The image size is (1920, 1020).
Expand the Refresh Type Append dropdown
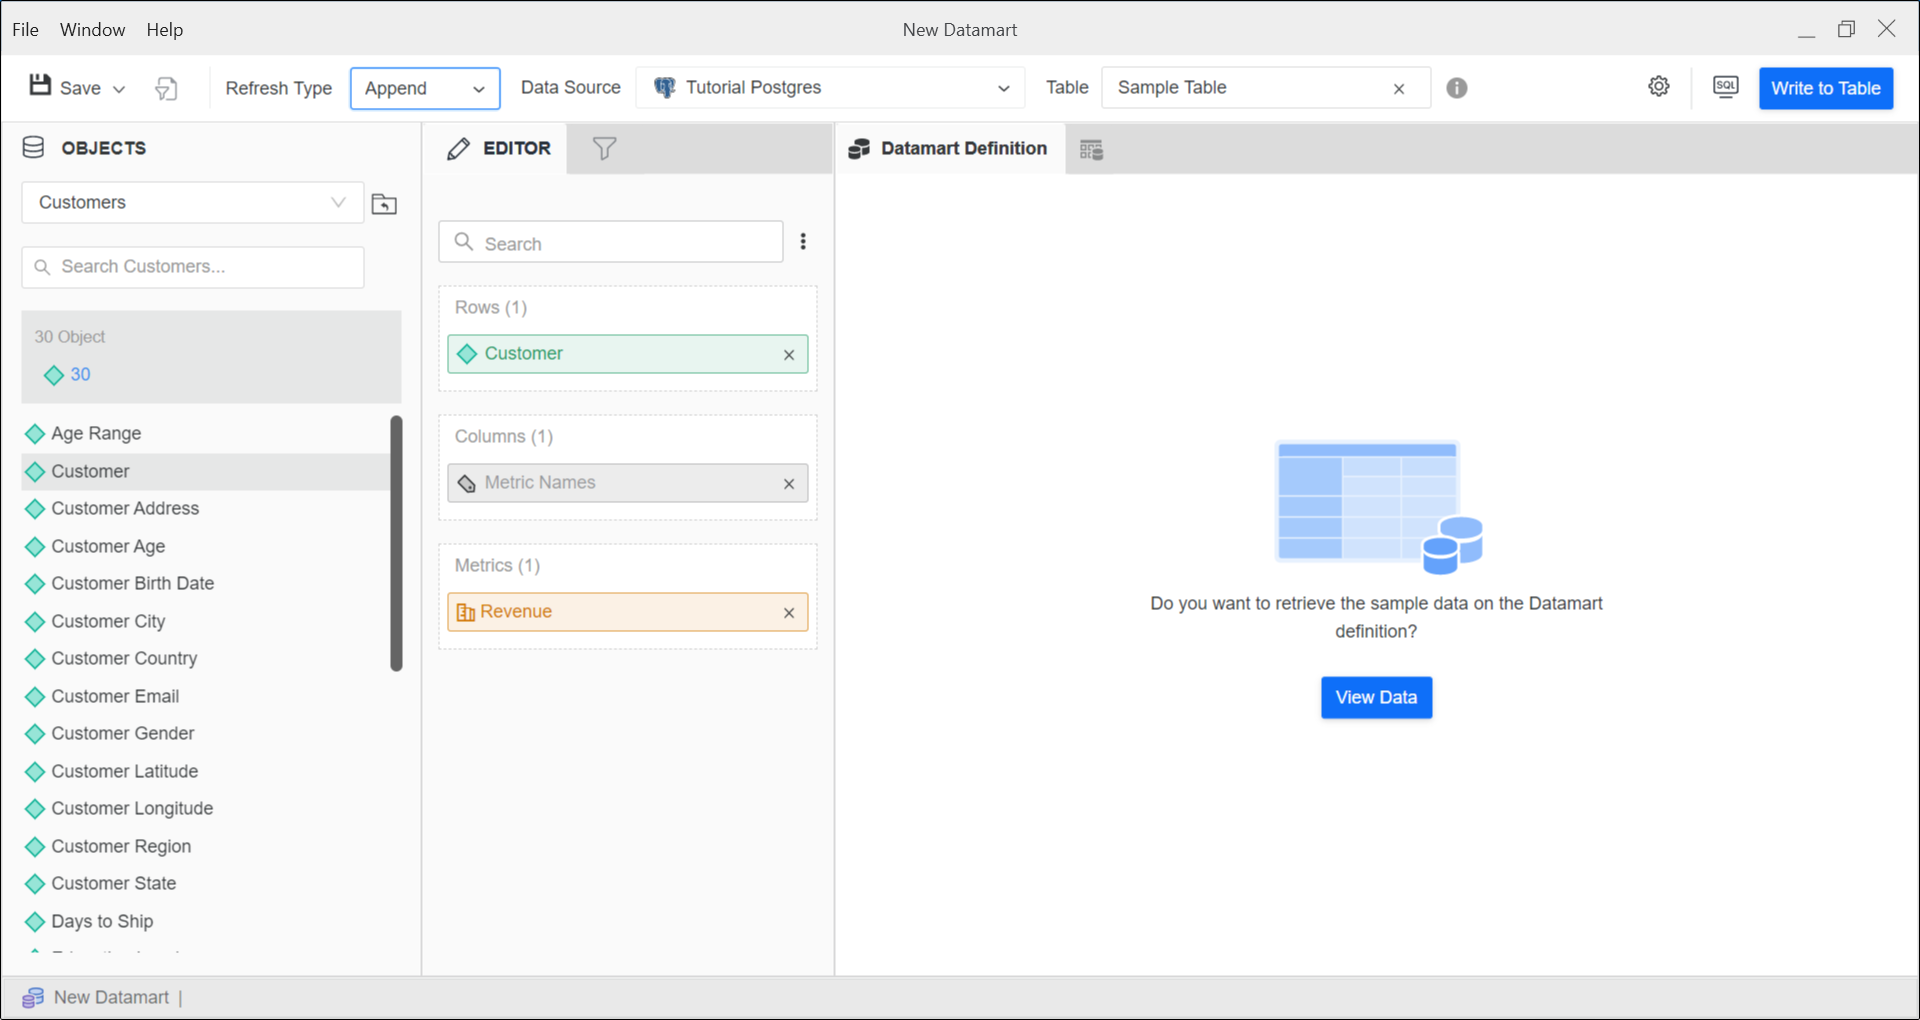425,89
